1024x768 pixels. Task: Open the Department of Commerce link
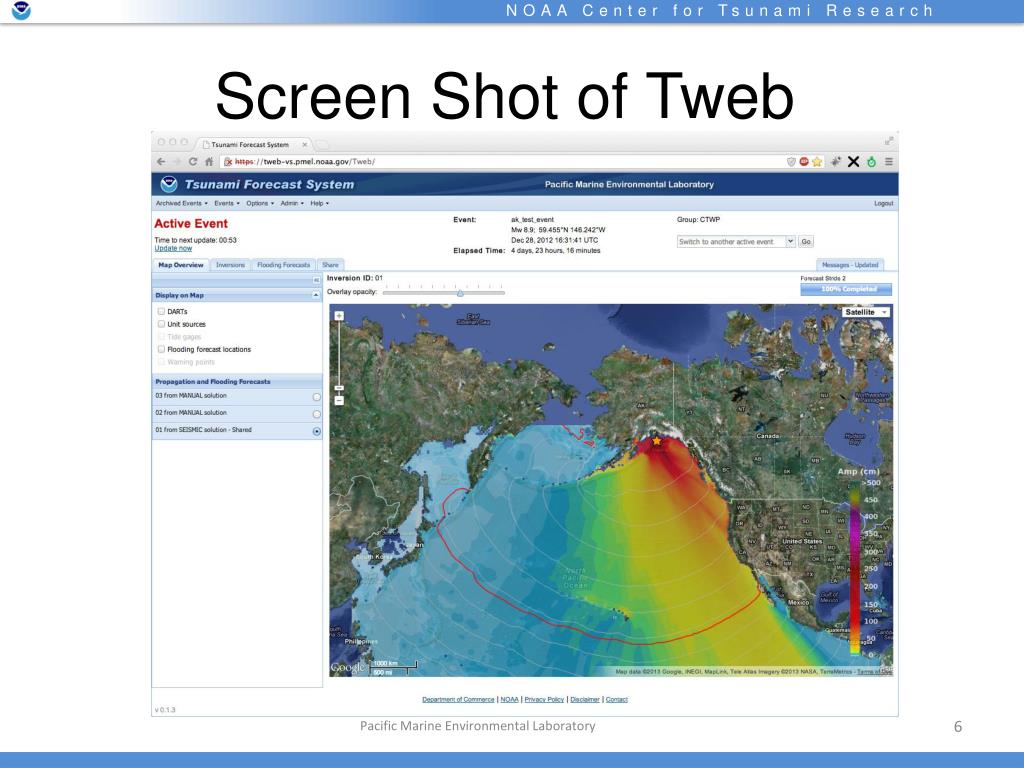458,699
